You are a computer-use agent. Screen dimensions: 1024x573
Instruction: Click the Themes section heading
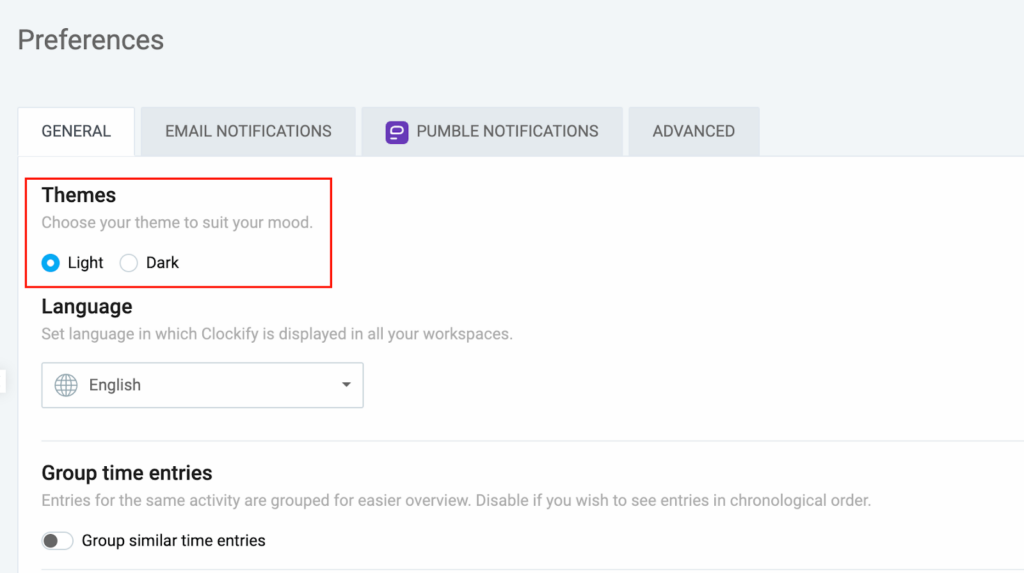tap(79, 195)
